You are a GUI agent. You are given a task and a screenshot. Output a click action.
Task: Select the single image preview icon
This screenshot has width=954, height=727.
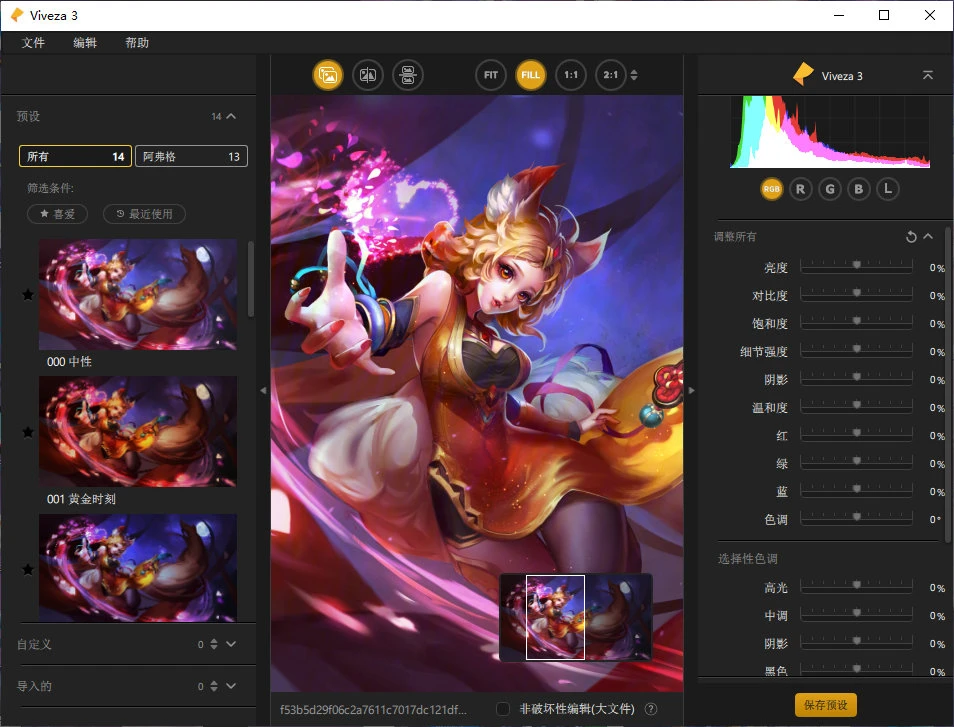point(328,74)
